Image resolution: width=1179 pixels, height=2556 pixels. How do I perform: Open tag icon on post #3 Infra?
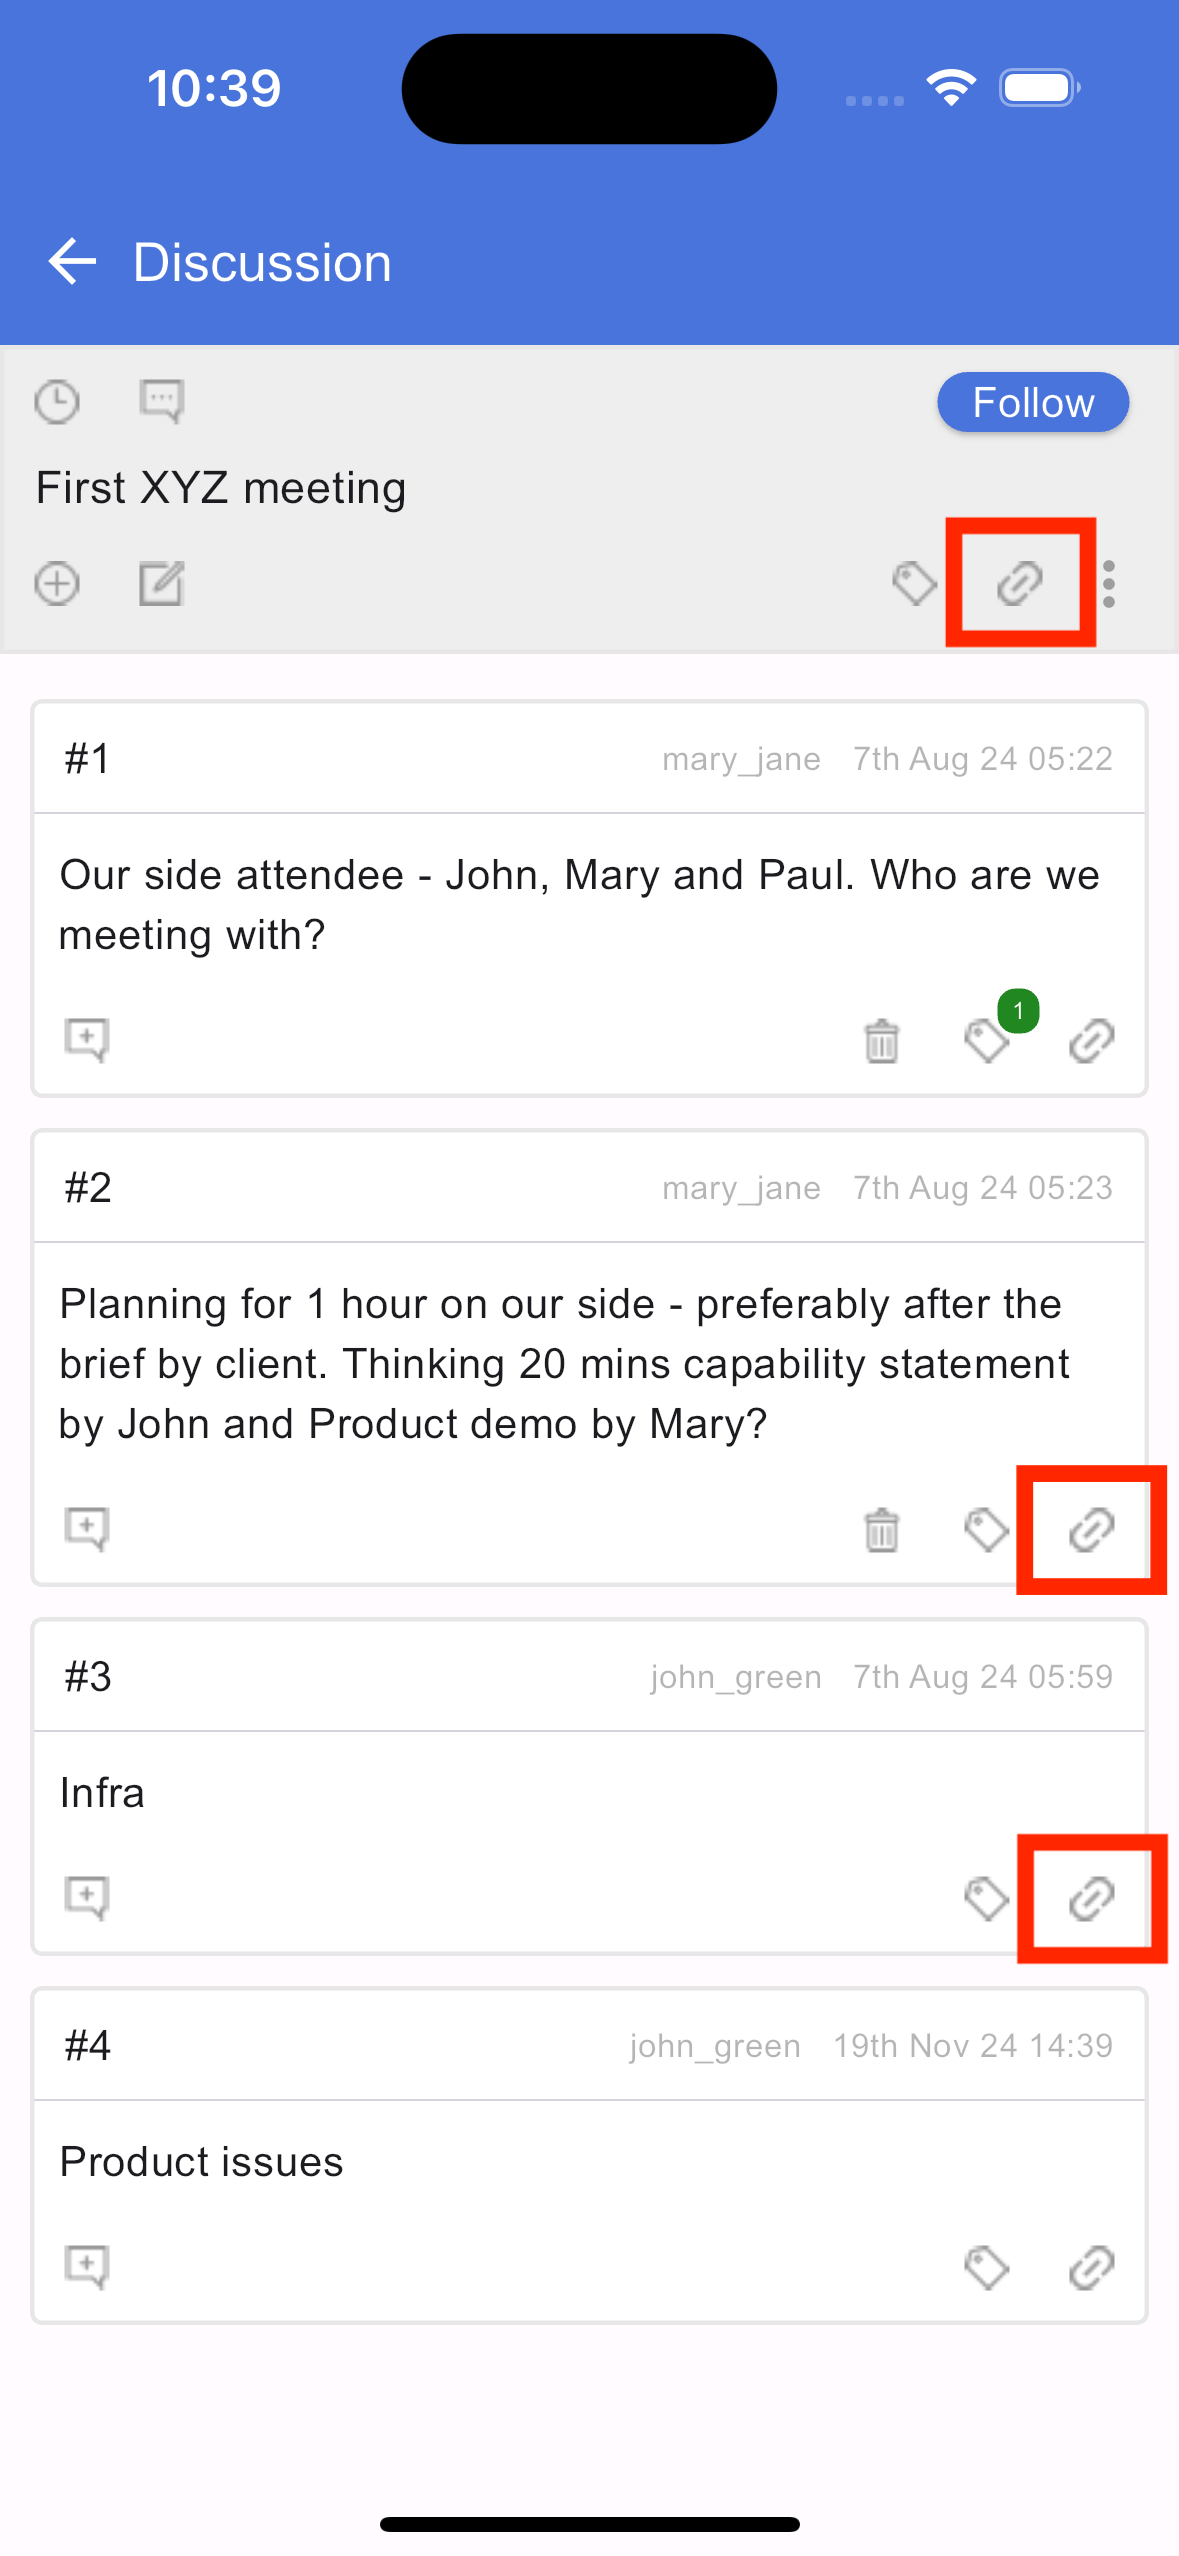[987, 1898]
